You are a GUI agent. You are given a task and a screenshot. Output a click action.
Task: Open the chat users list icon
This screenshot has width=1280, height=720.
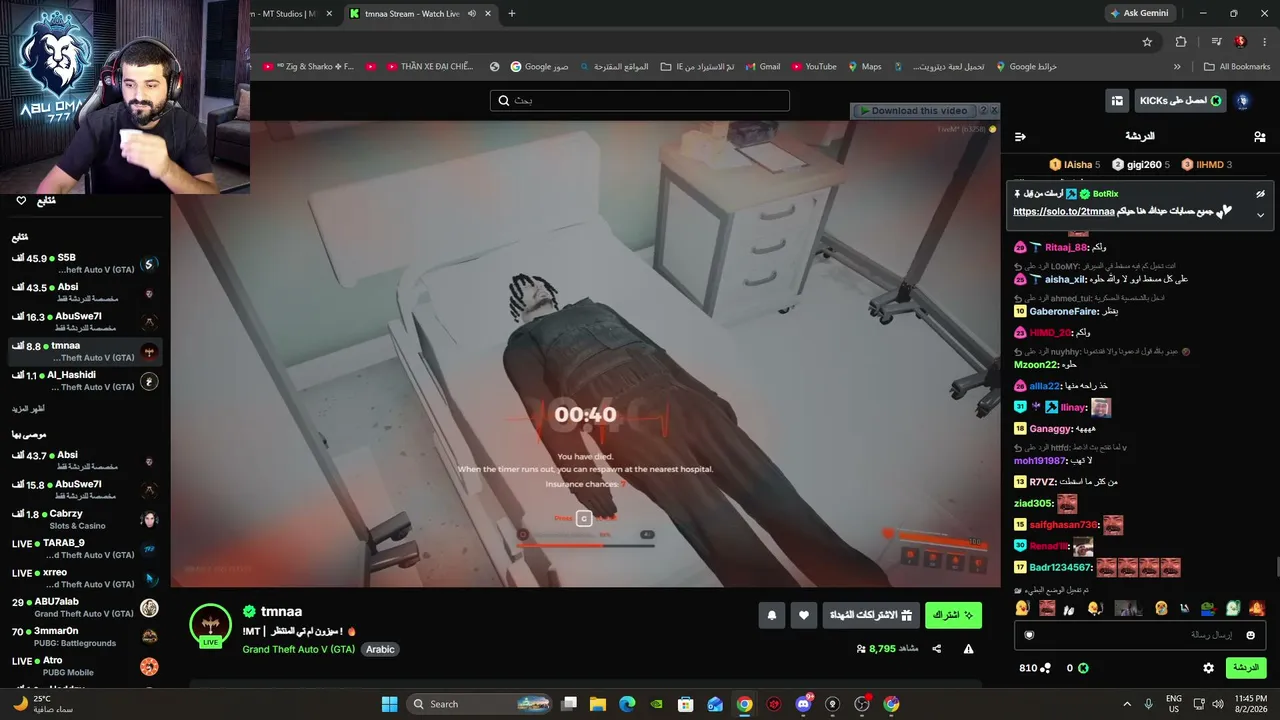click(x=1259, y=137)
